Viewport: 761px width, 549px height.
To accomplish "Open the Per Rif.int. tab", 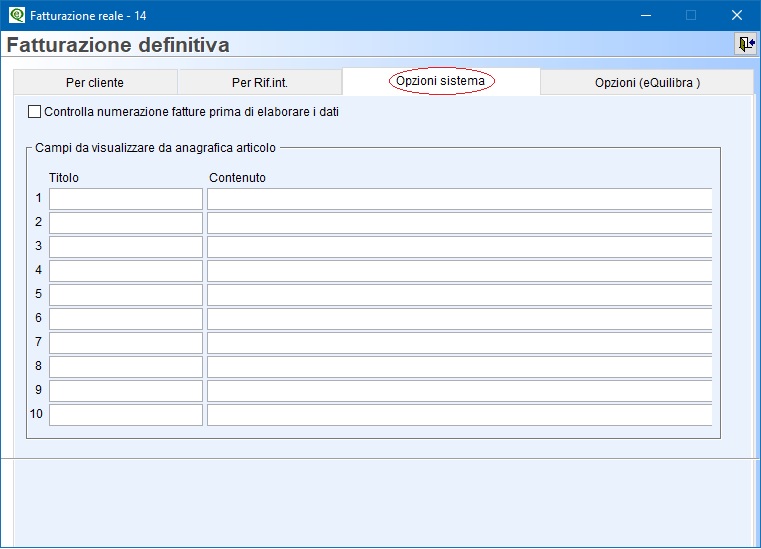I will pos(259,82).
